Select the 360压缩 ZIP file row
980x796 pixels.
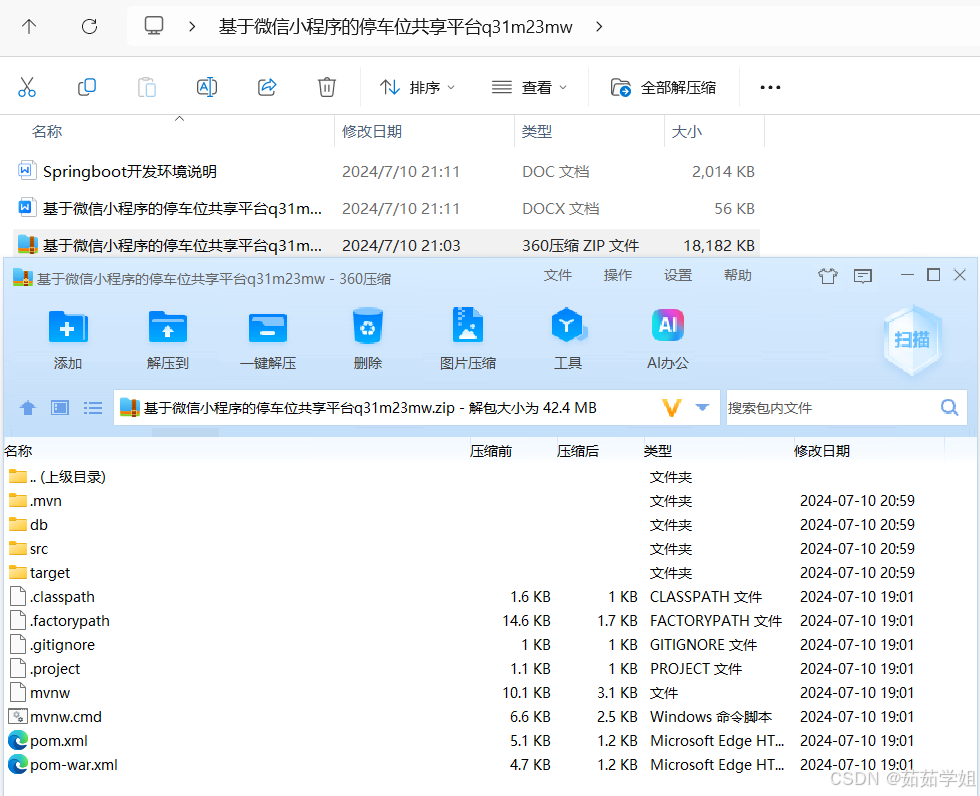[386, 245]
